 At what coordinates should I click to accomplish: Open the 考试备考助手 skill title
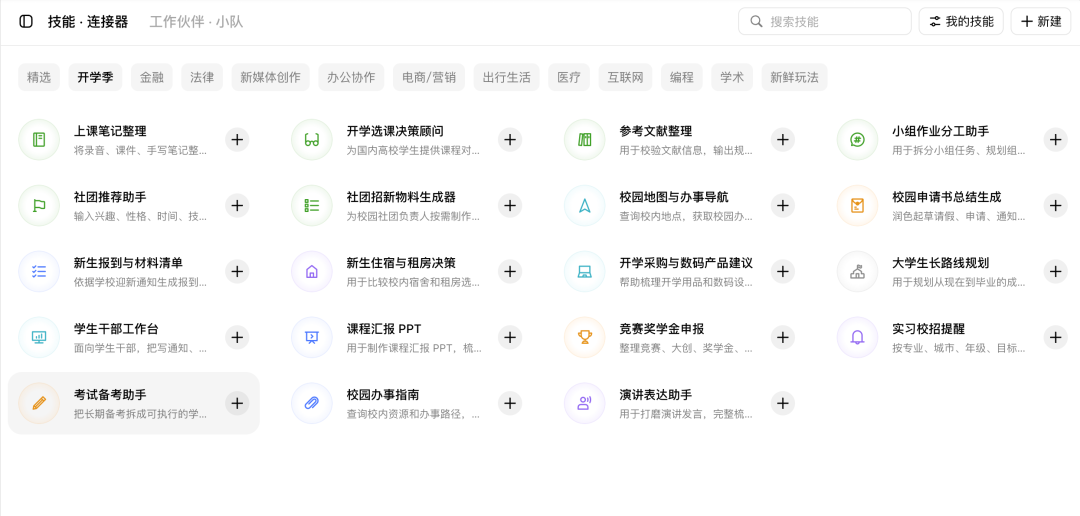(110, 395)
